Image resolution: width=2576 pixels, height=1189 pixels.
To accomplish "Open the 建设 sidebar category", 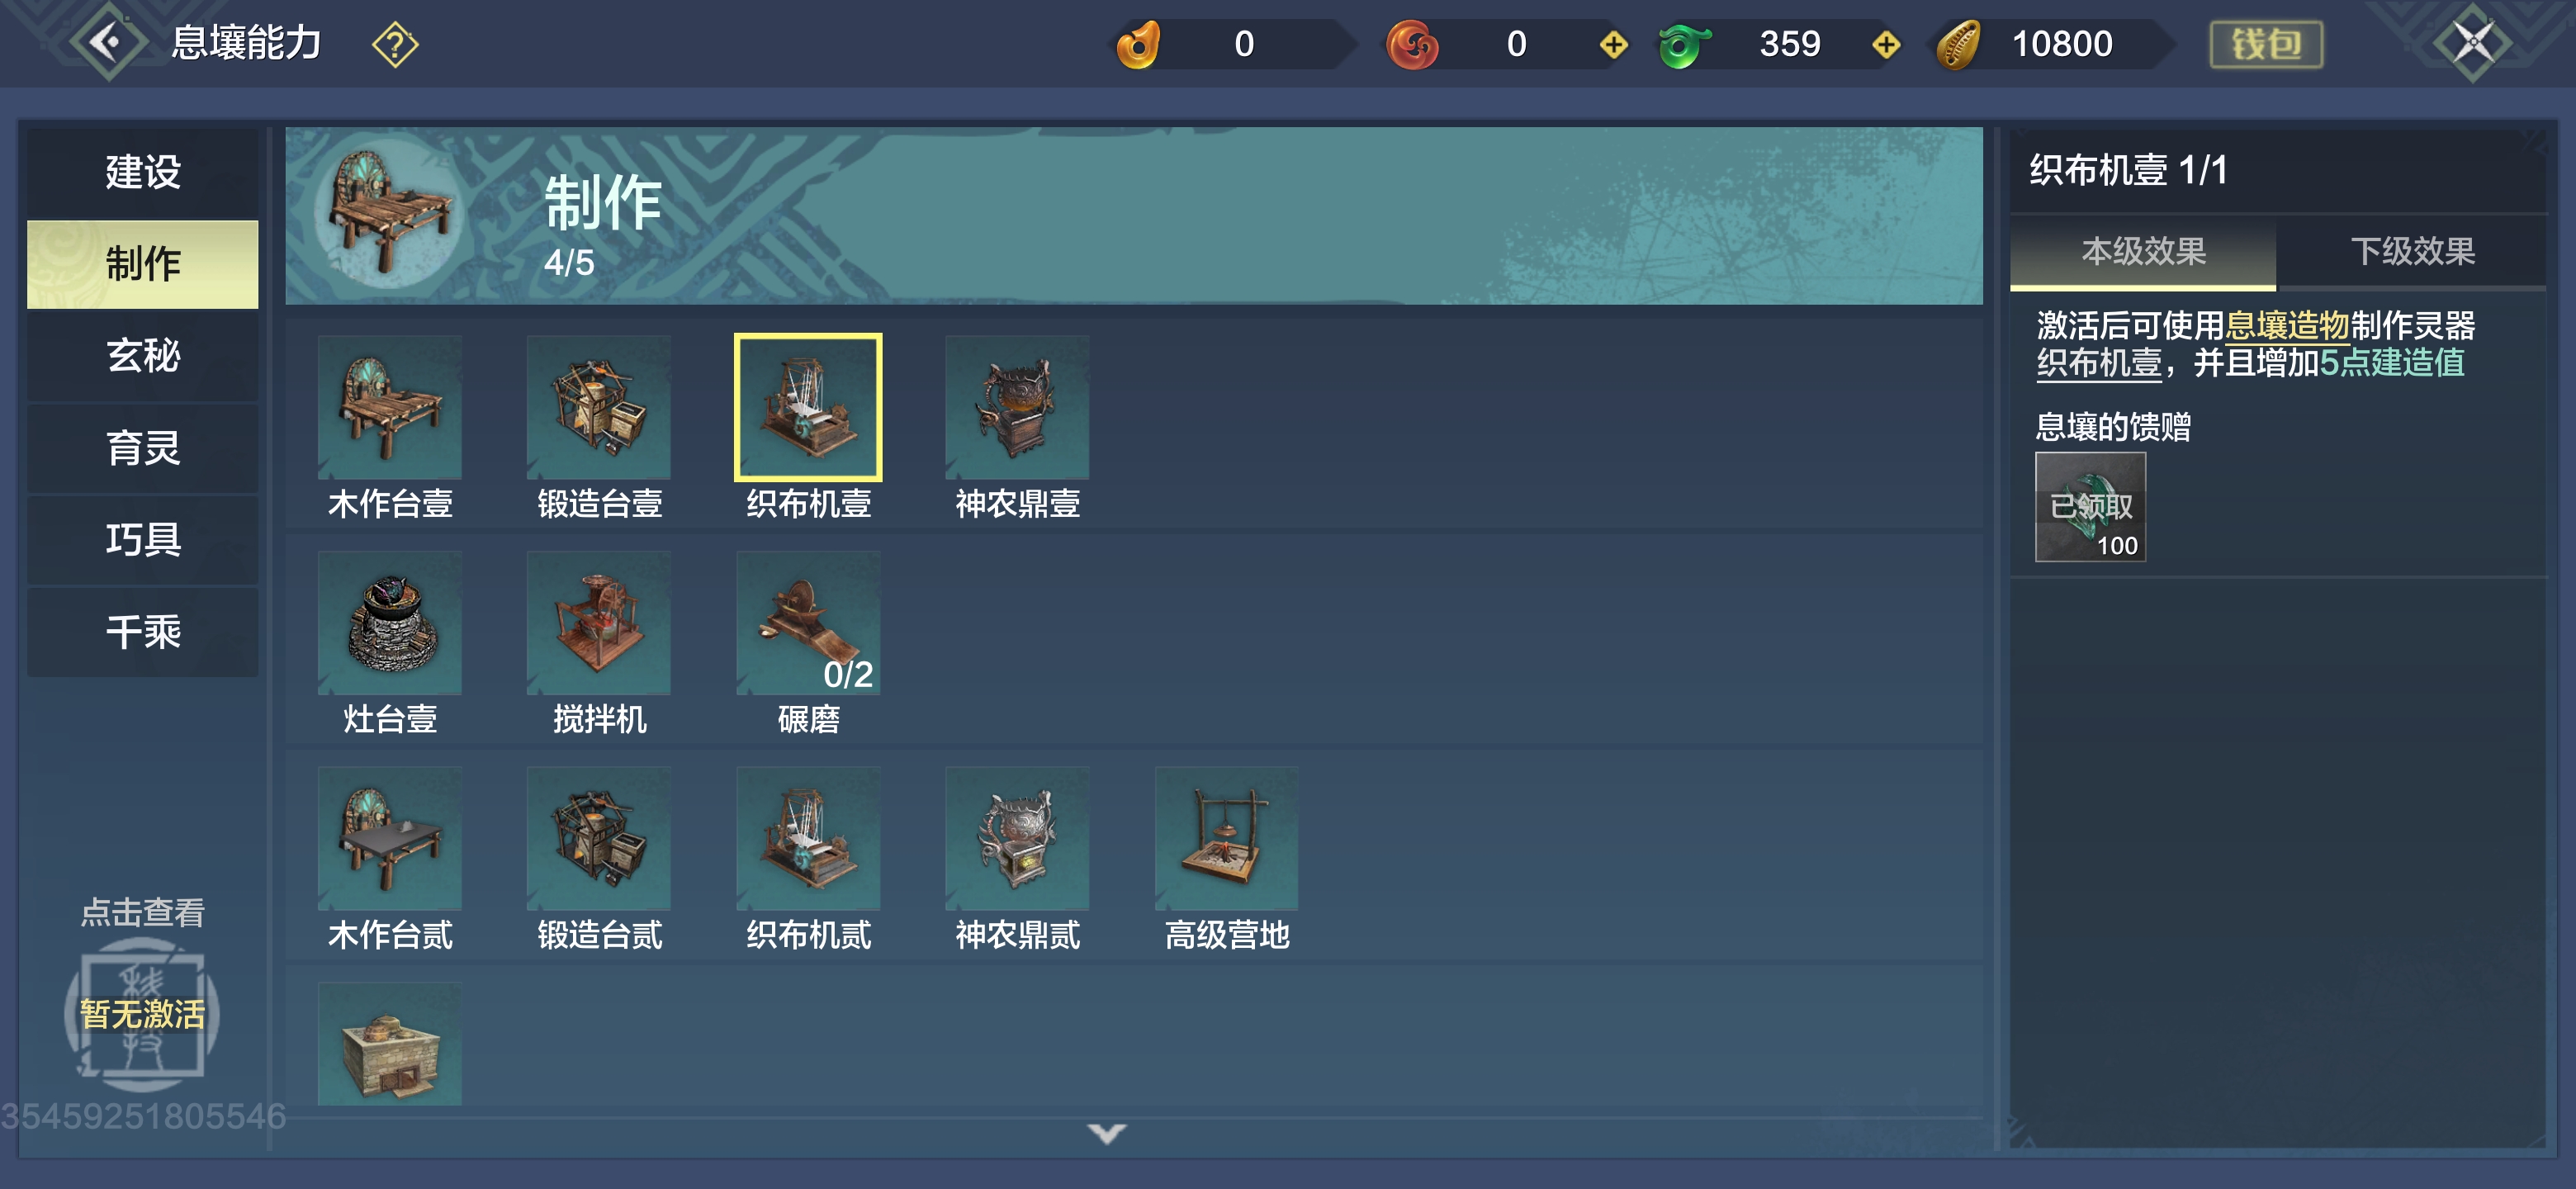I will pos(143,172).
